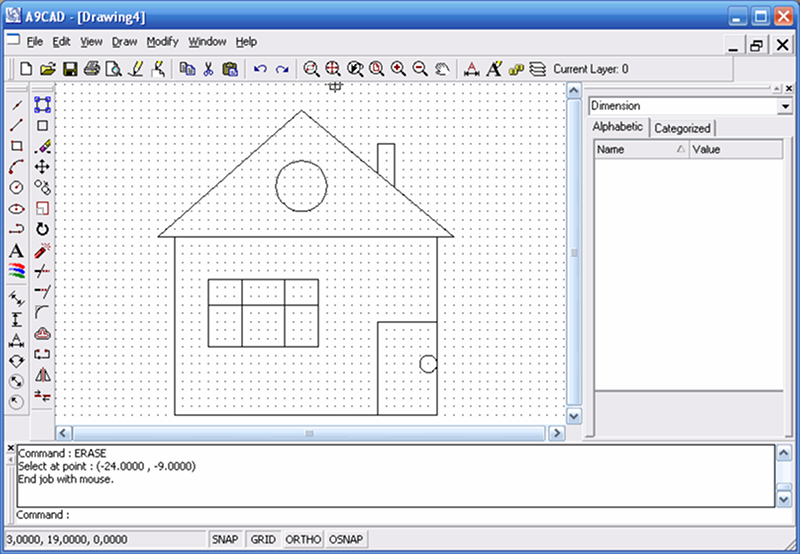This screenshot has width=800, height=554.
Task: Select the Move tool with four arrows
Action: [42, 167]
